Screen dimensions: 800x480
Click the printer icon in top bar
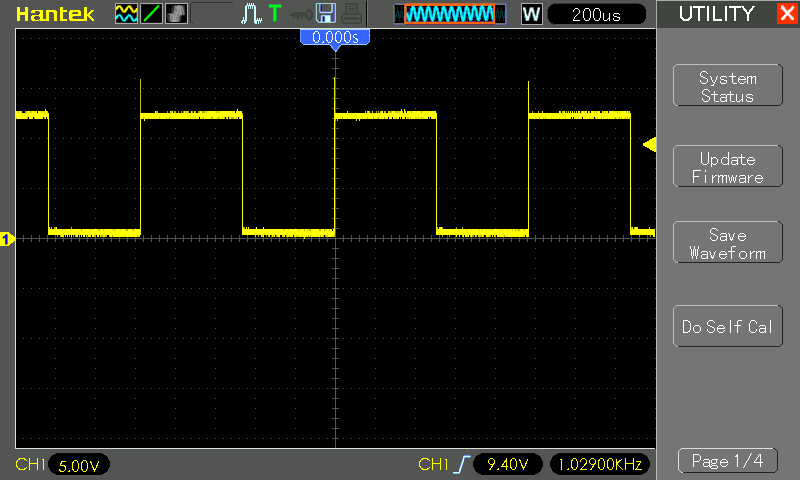349,14
